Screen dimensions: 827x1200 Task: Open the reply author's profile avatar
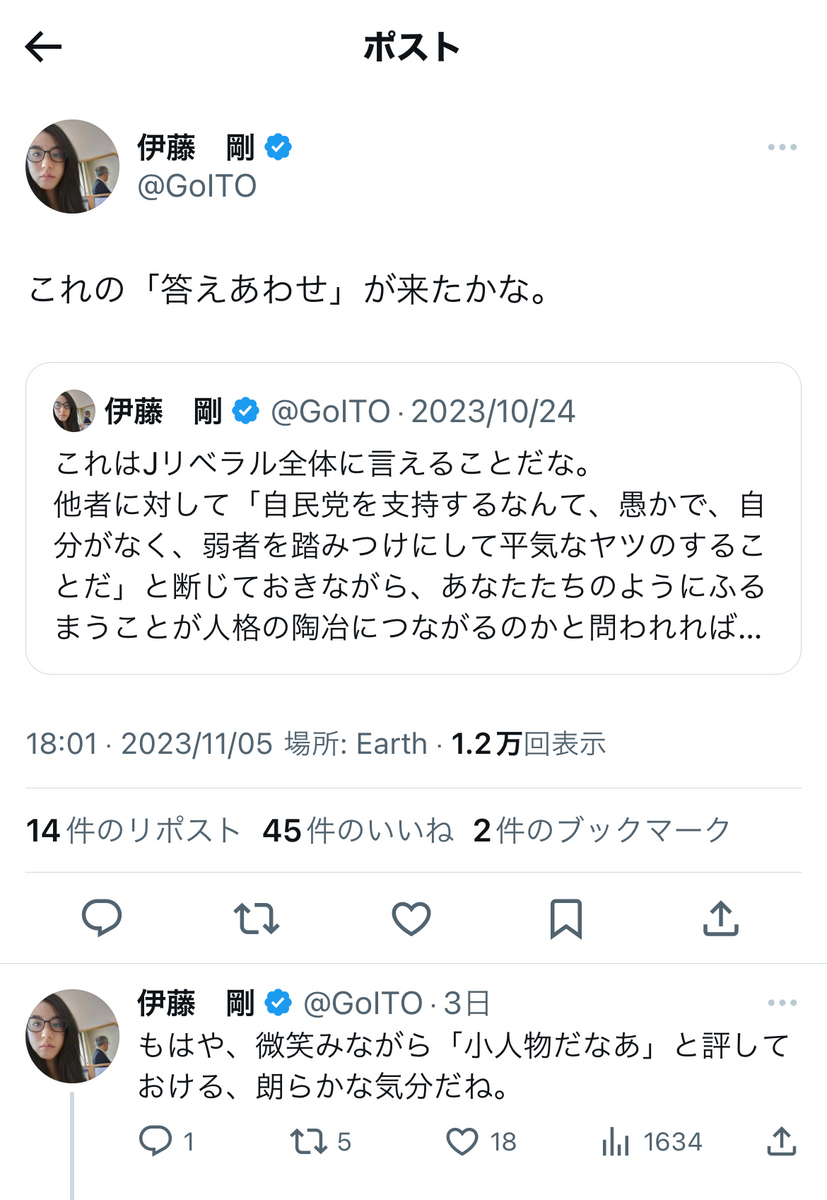(72, 1036)
